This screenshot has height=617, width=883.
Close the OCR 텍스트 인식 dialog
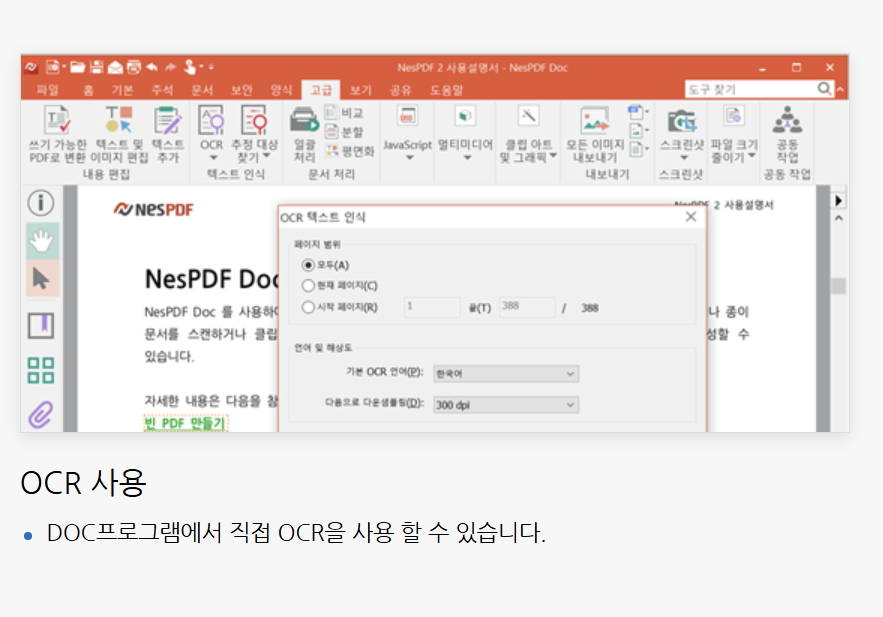tap(691, 217)
